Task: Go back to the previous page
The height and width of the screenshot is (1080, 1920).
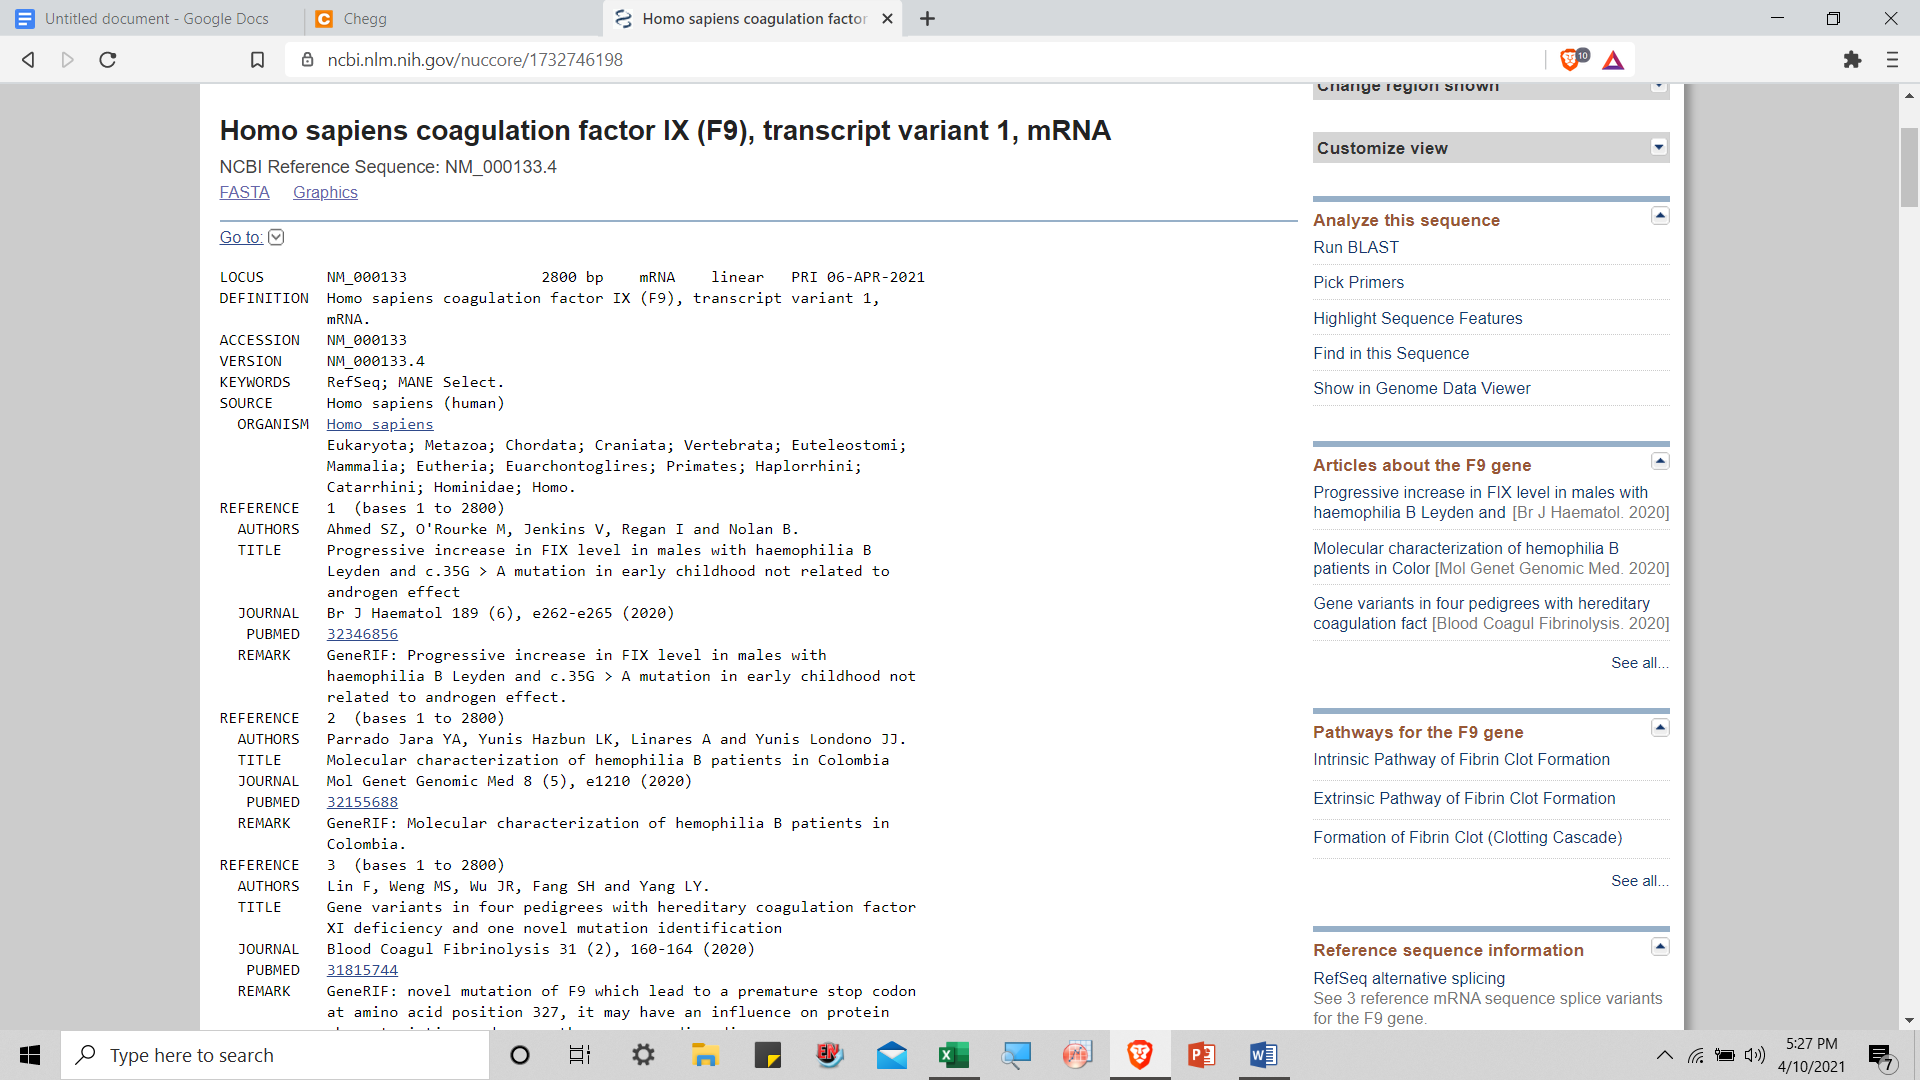Action: (28, 60)
